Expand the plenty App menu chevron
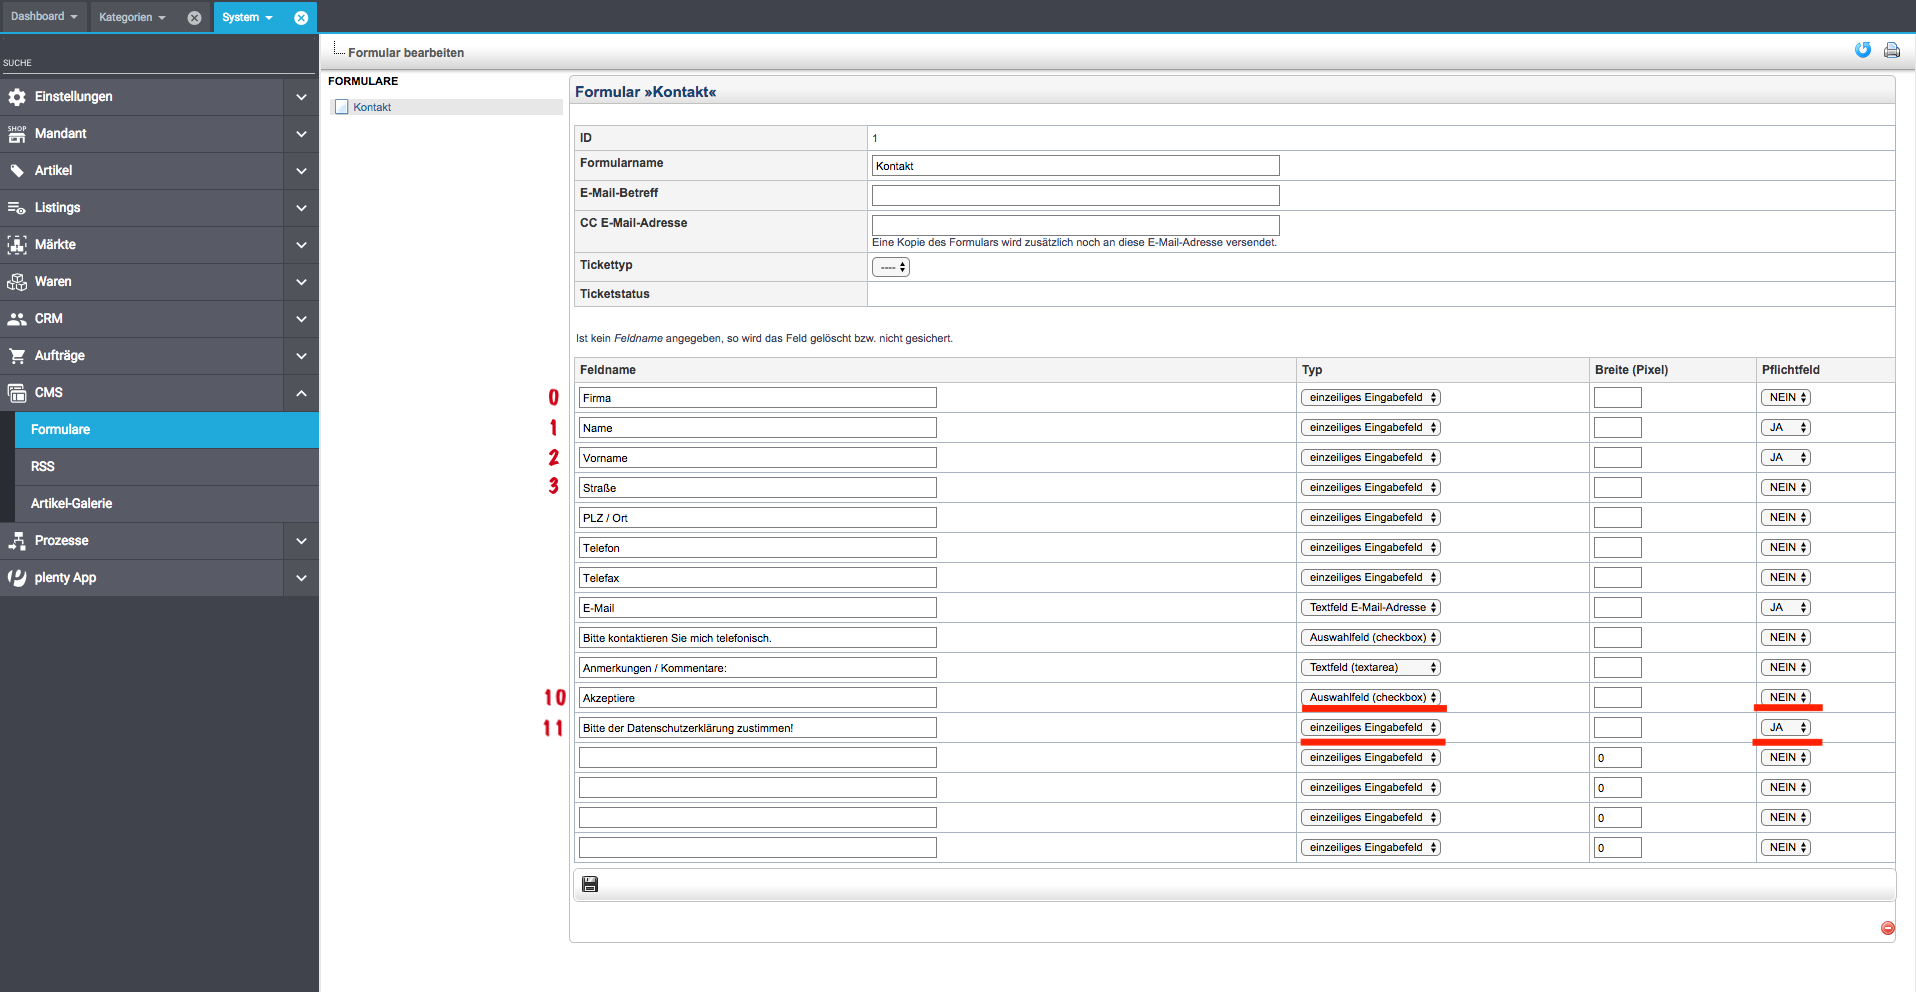 (x=301, y=578)
